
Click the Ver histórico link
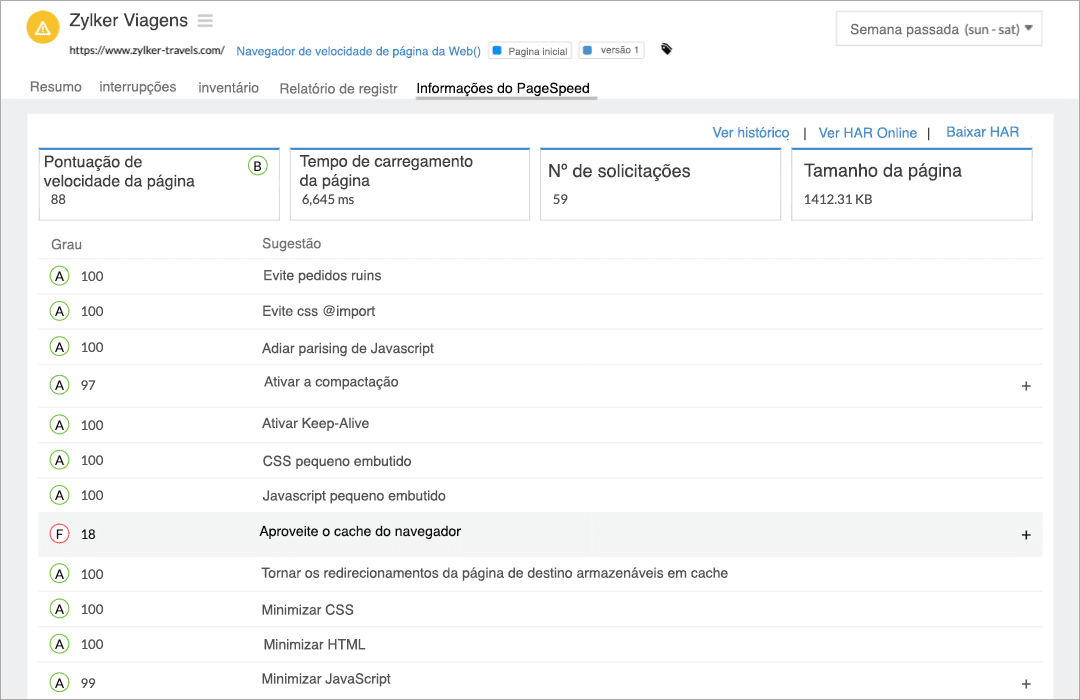pos(751,132)
